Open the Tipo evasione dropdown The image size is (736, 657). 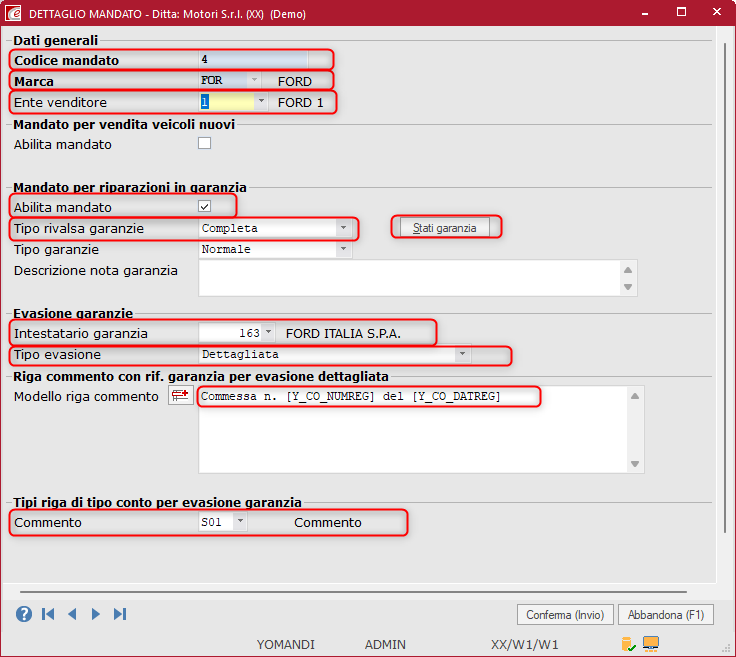point(462,355)
